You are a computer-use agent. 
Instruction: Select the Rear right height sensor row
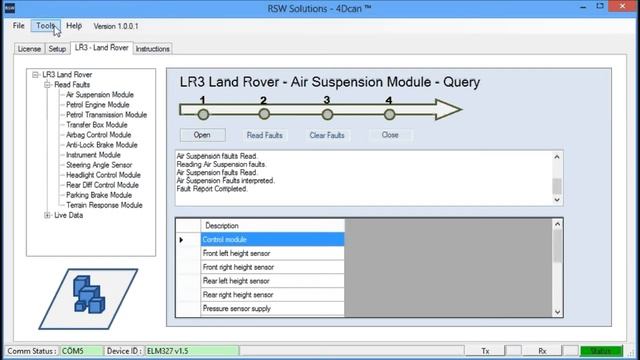pyautogui.click(x=272, y=295)
